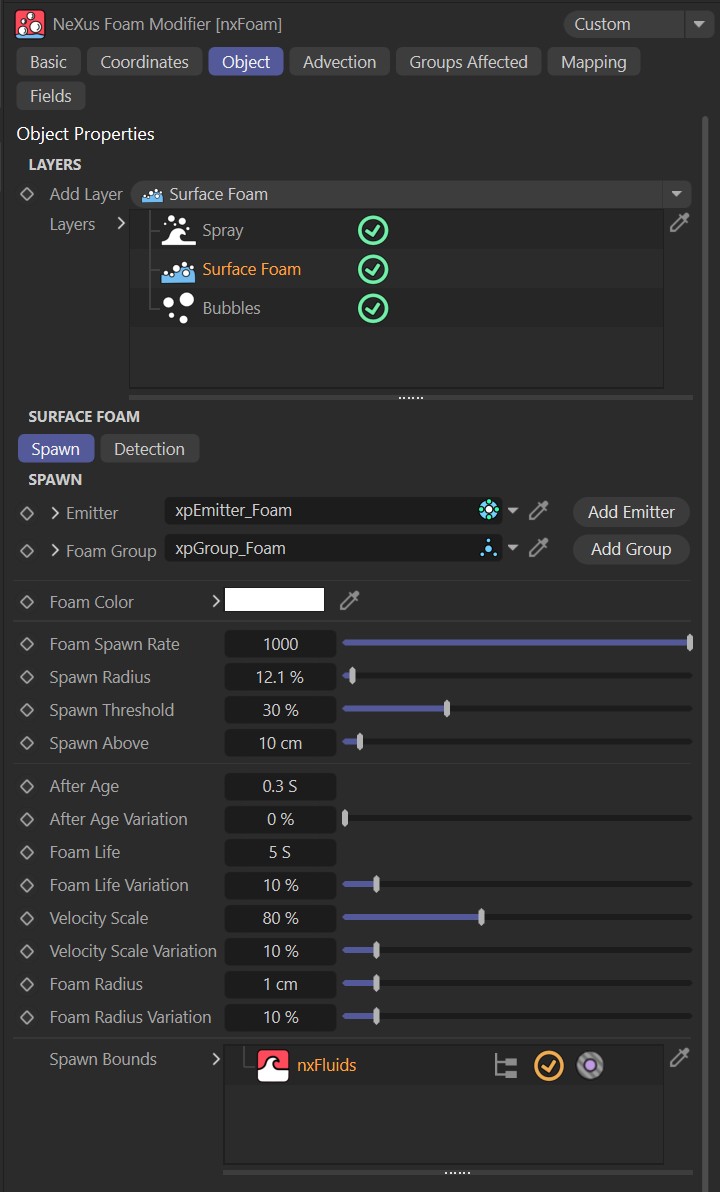Click the nxFluids hierarchy icon in Spawn Bounds
The width and height of the screenshot is (720, 1192).
point(506,1066)
